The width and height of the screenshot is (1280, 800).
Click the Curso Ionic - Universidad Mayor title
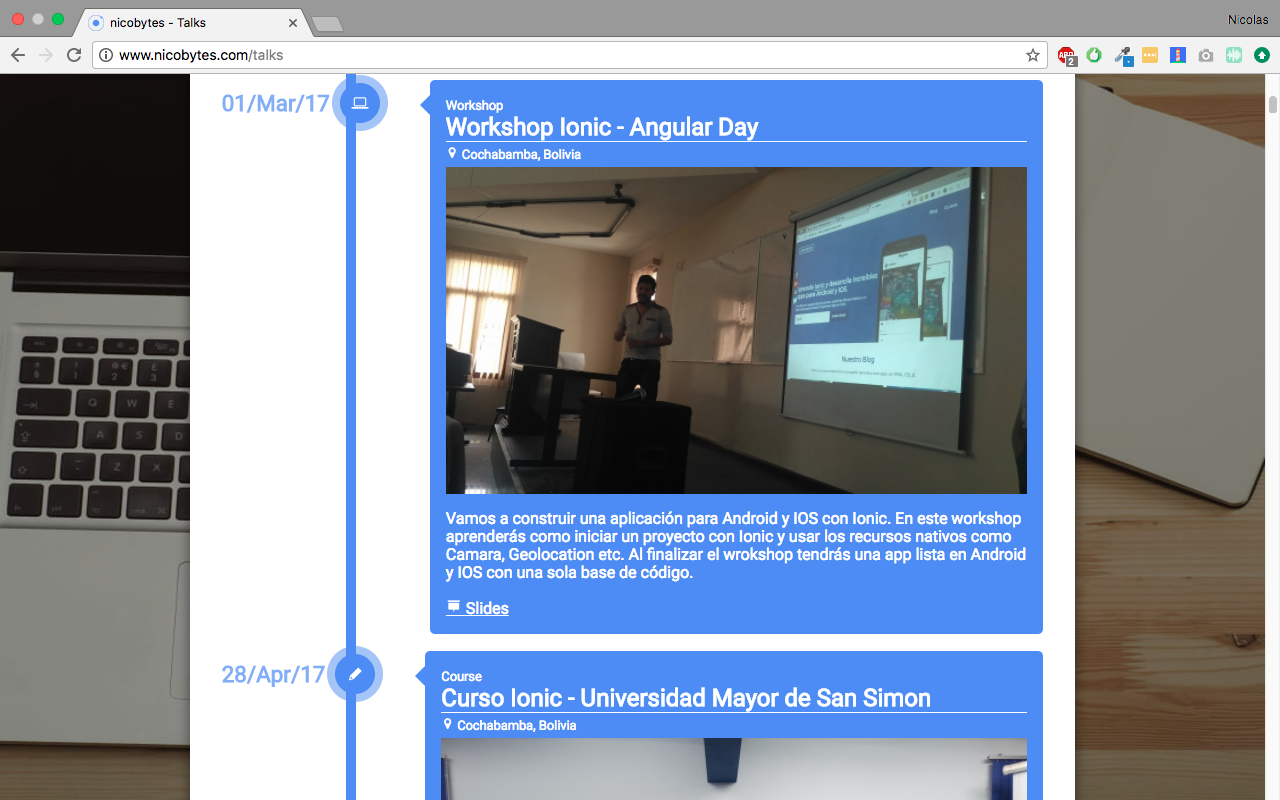coord(686,698)
